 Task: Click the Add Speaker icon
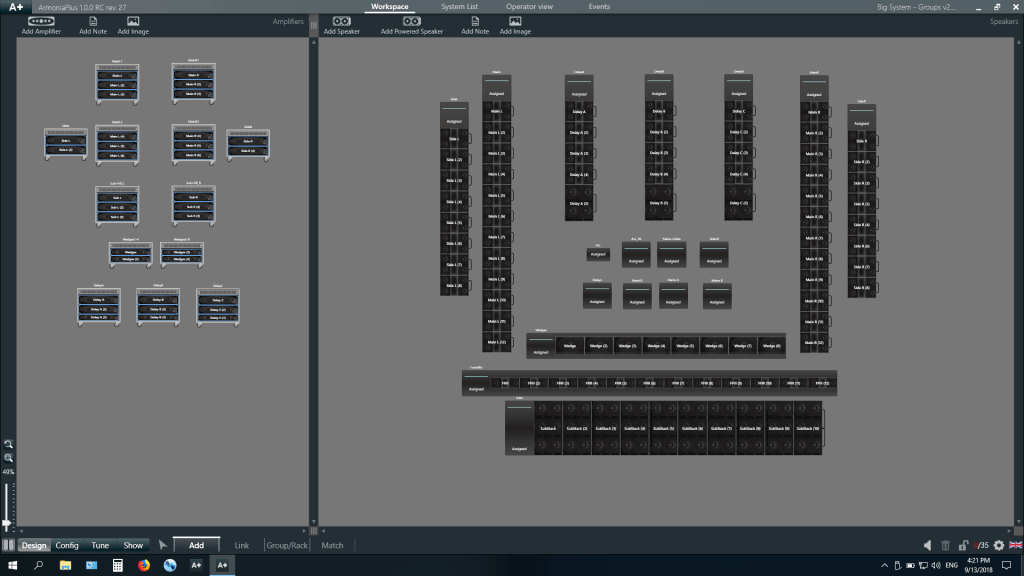[x=341, y=21]
